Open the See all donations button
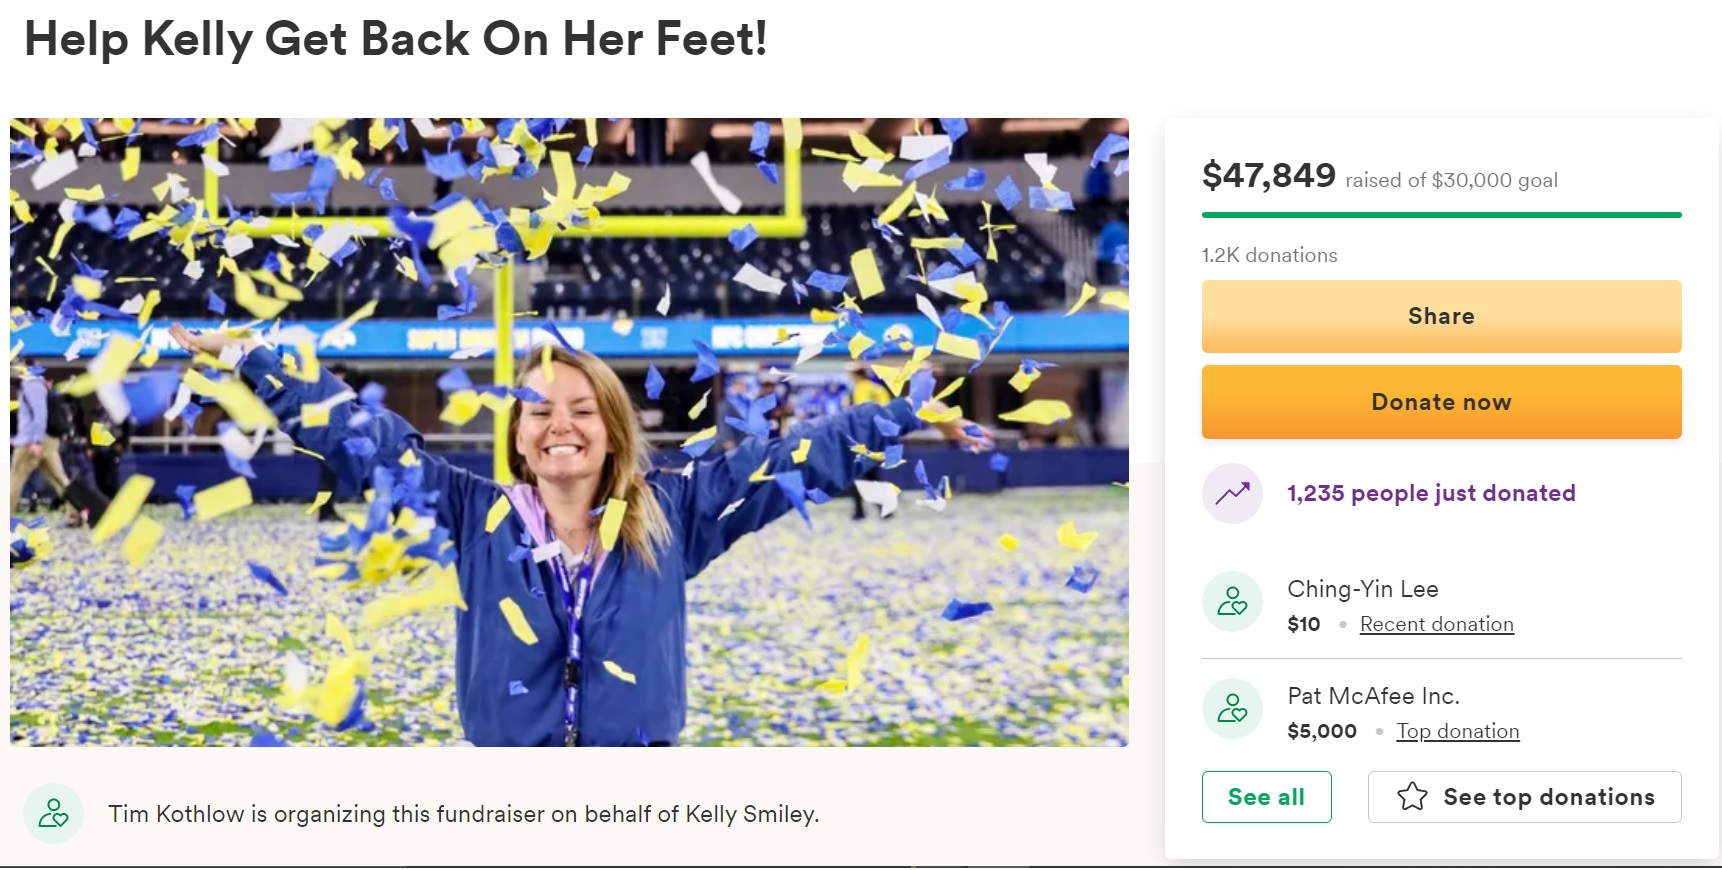The height and width of the screenshot is (870, 1722). coord(1266,797)
